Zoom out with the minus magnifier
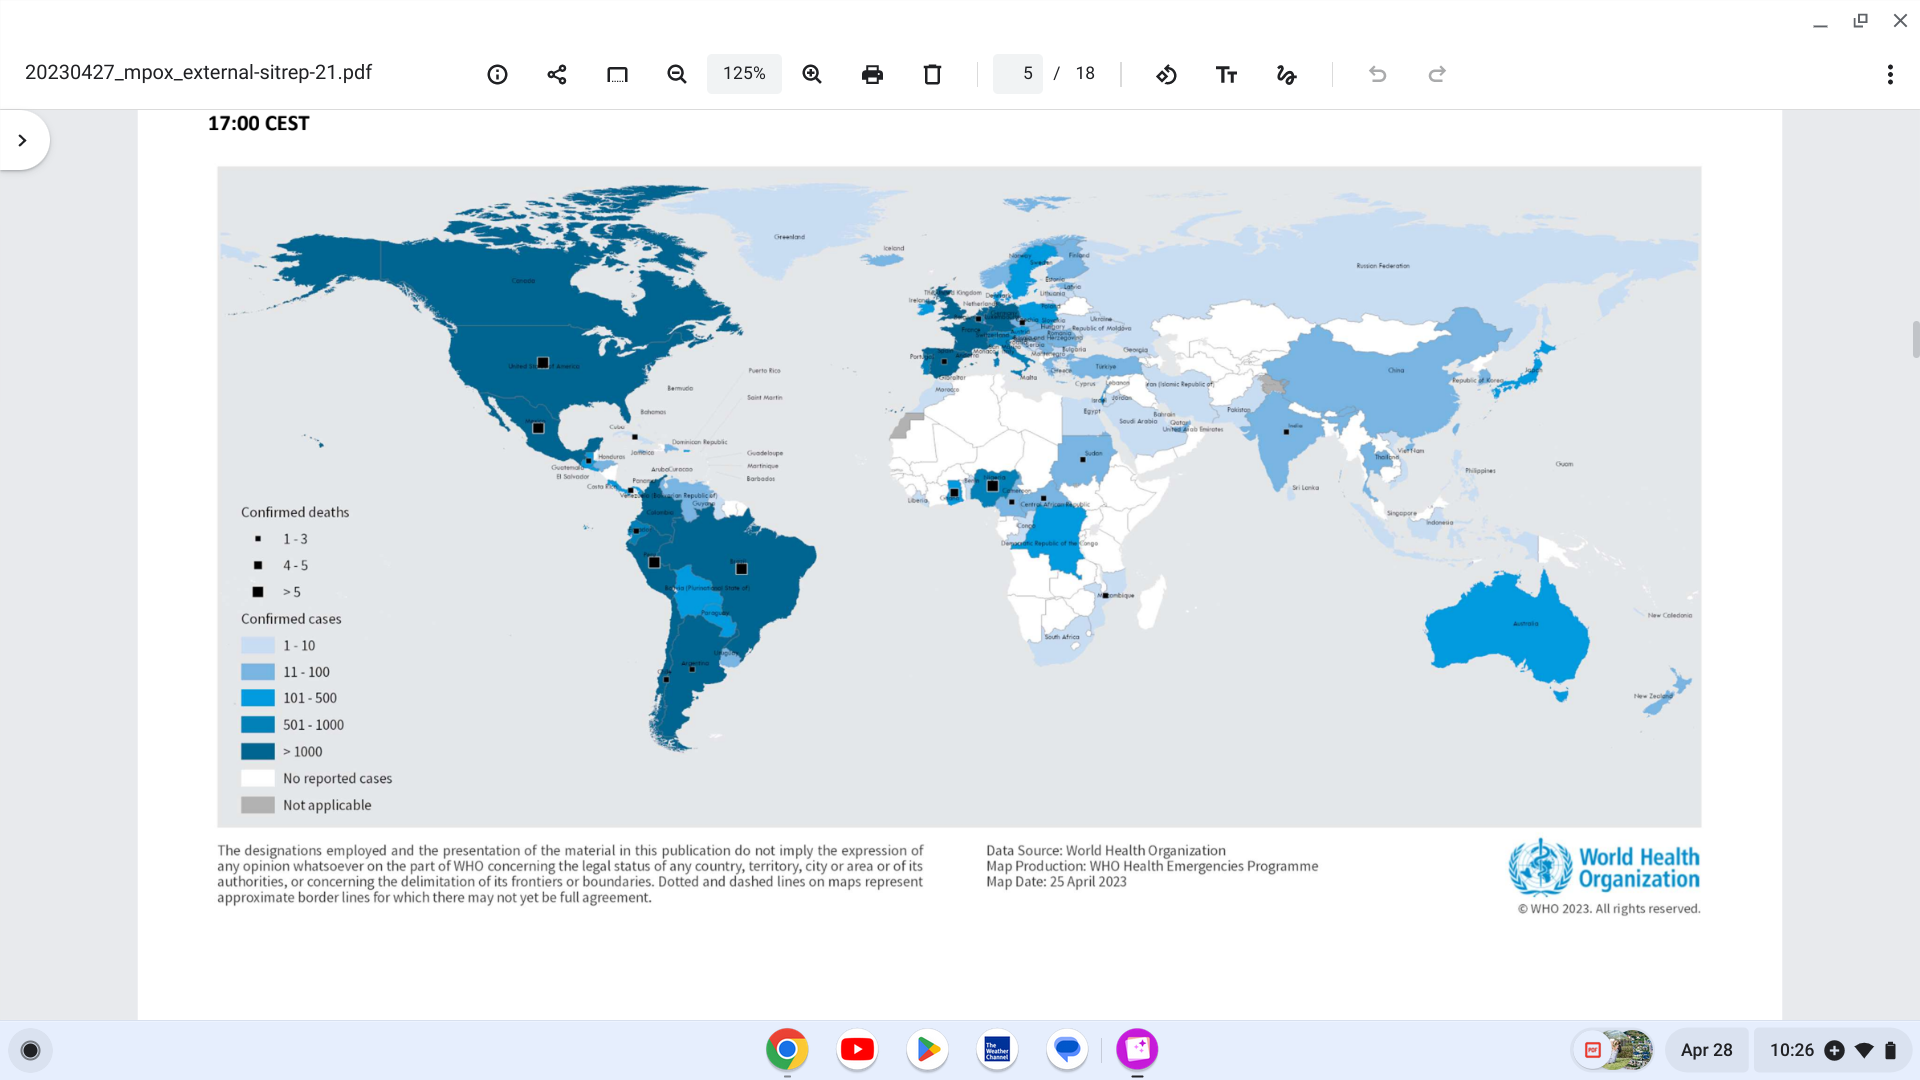The height and width of the screenshot is (1080, 1920). (677, 74)
